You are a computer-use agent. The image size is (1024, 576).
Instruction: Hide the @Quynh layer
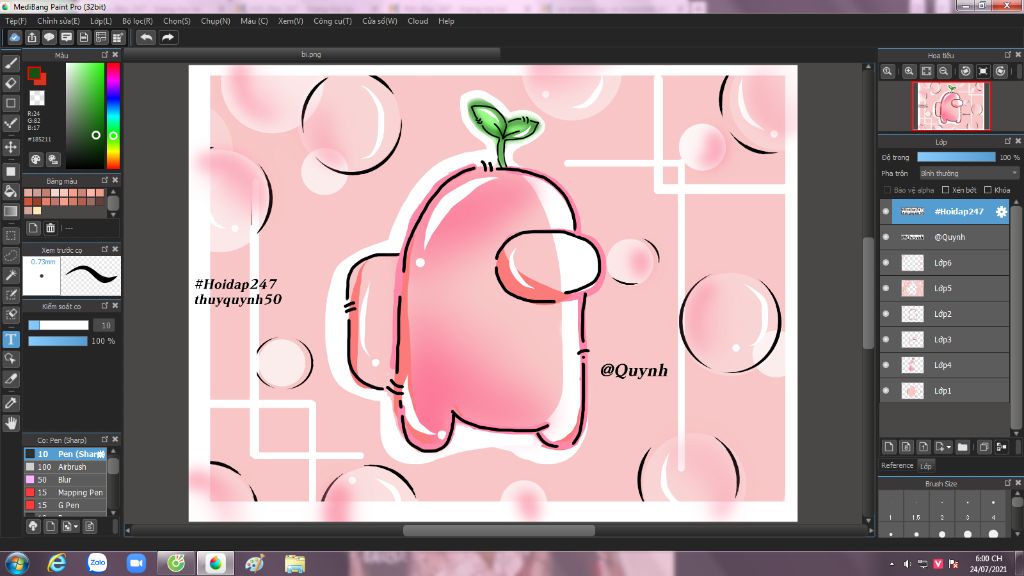pyautogui.click(x=886, y=237)
